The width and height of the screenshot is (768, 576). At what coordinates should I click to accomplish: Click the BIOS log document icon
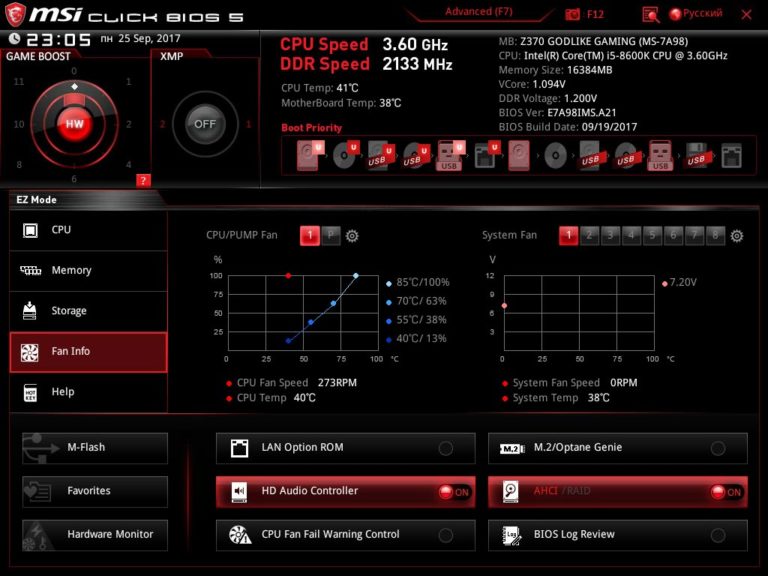(511, 535)
